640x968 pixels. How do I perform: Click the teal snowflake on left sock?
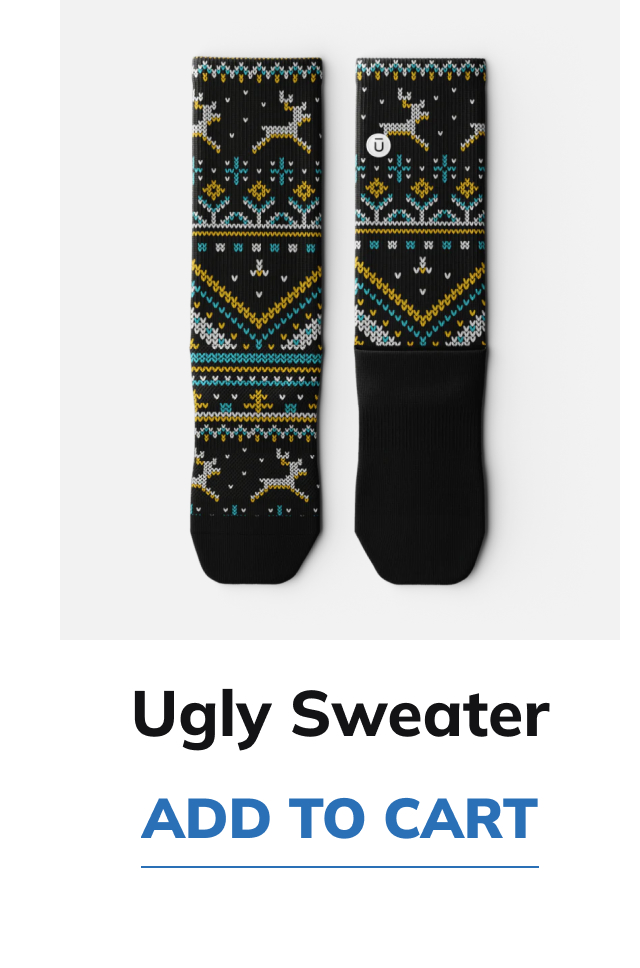click(x=283, y=170)
